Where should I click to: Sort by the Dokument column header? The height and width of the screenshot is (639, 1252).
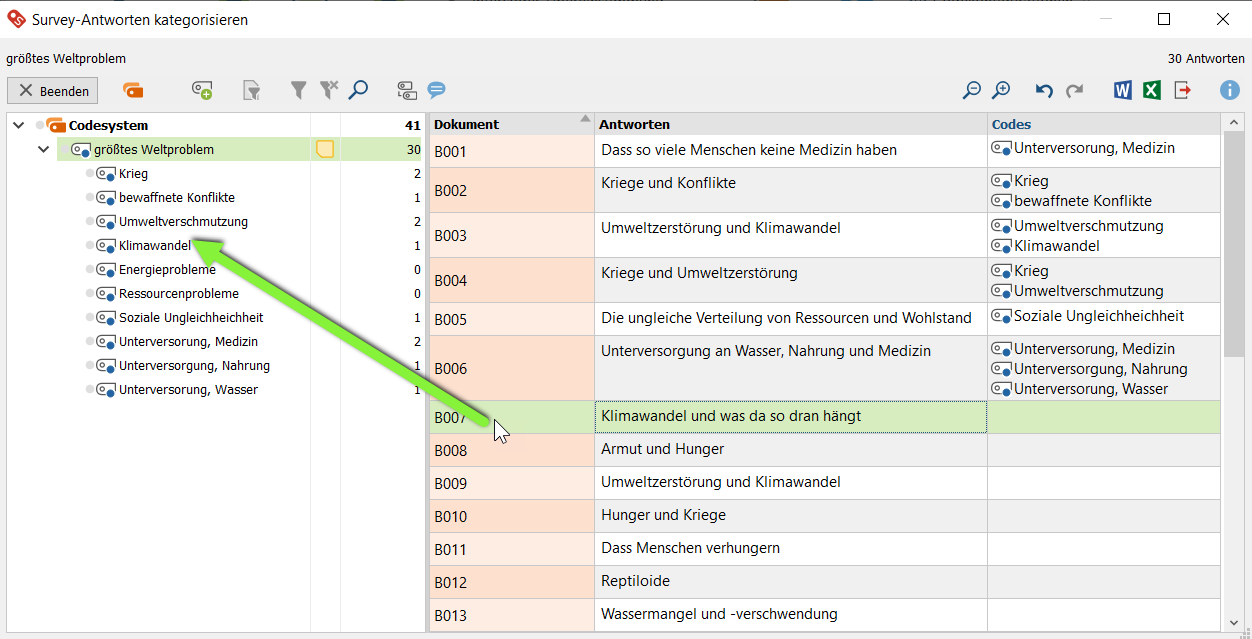pyautogui.click(x=511, y=124)
